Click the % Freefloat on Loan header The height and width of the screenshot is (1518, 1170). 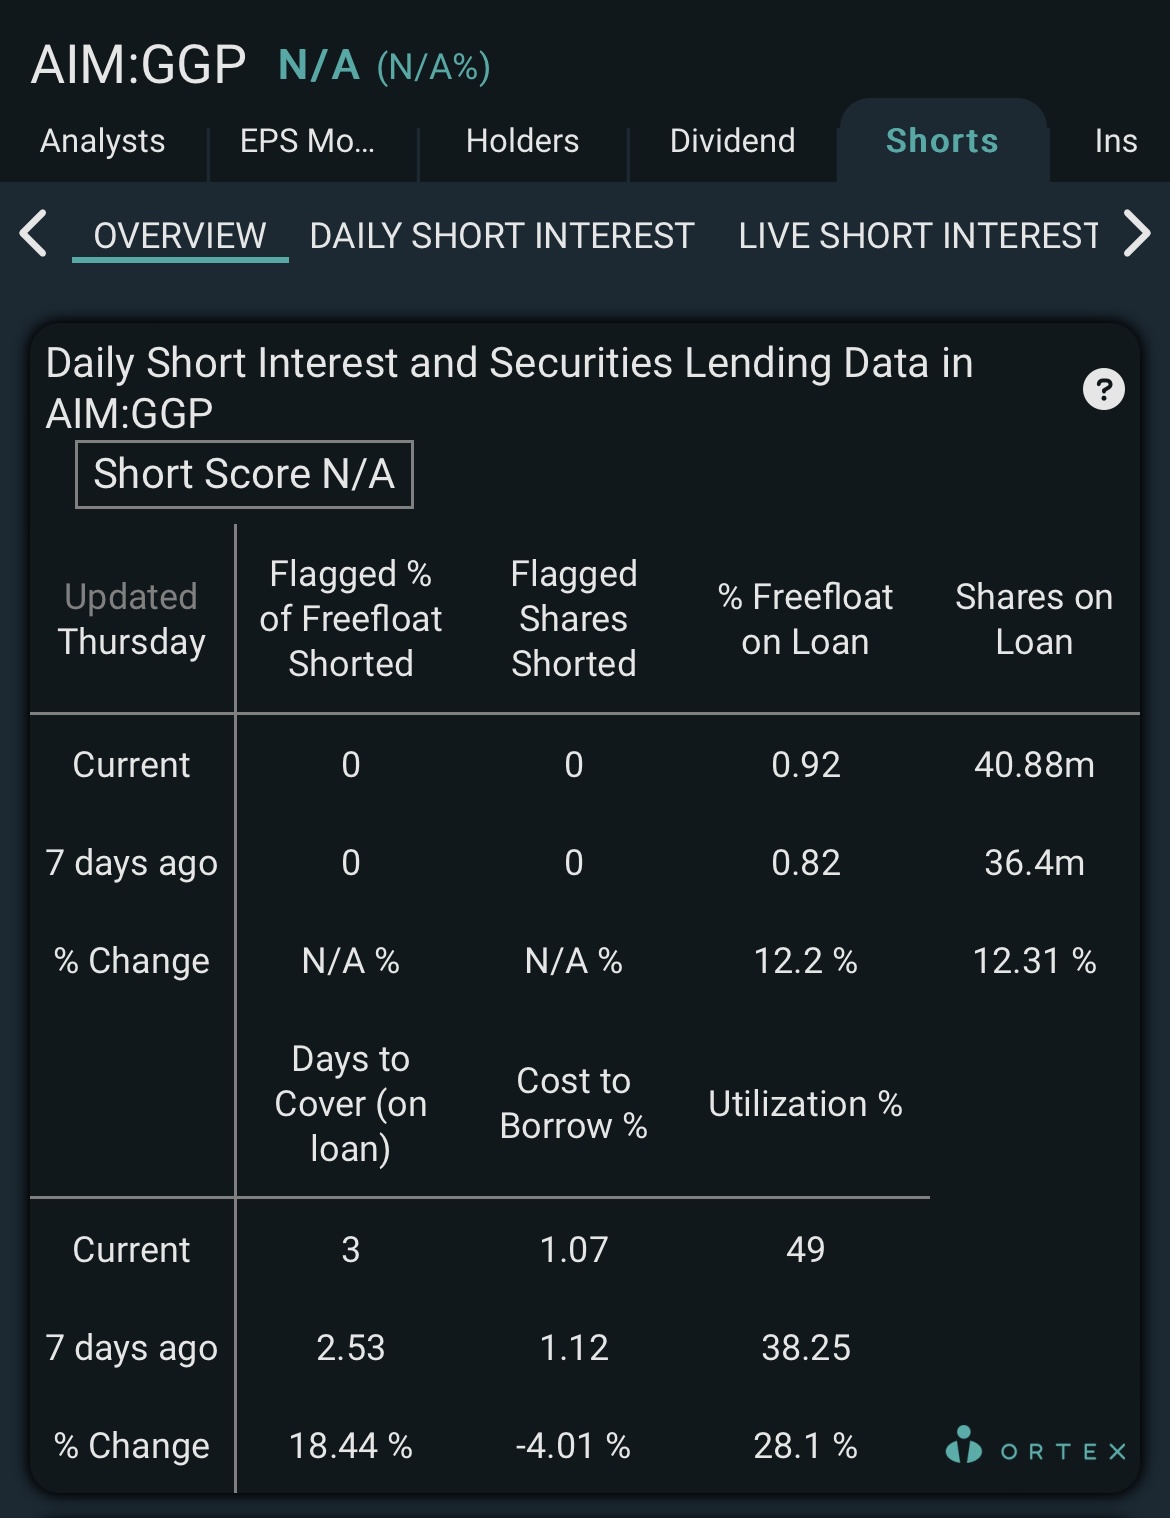pyautogui.click(x=805, y=619)
